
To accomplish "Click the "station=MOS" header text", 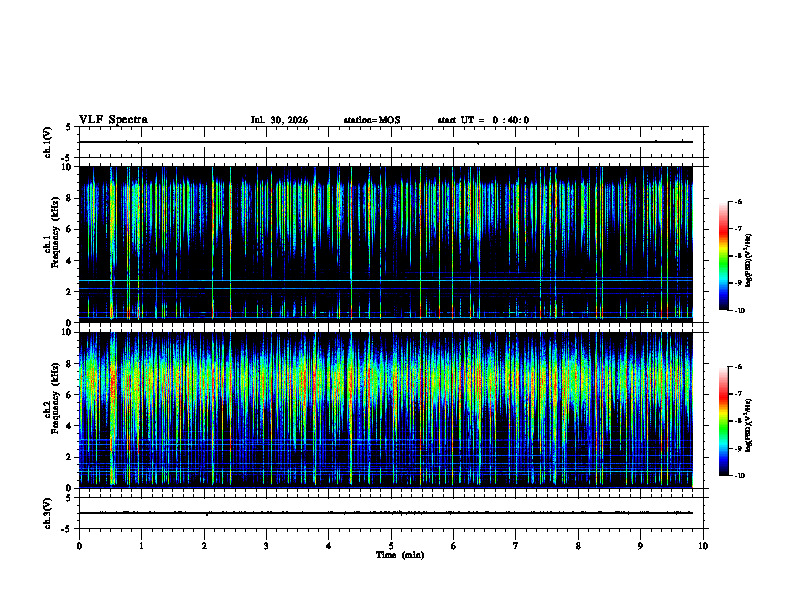I will pyautogui.click(x=372, y=120).
